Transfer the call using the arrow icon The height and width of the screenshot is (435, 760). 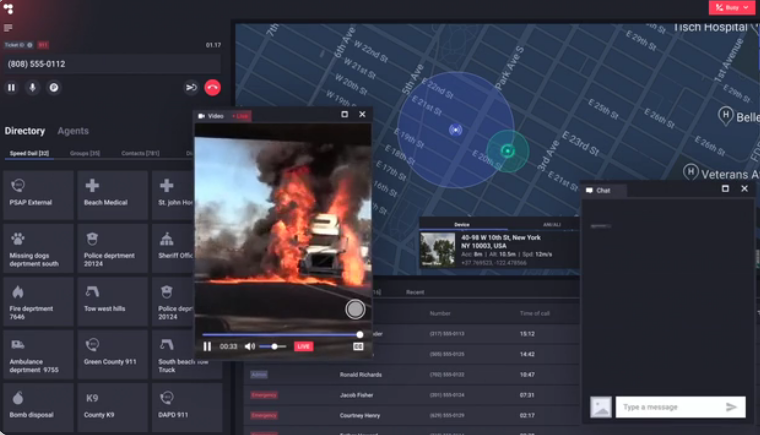tap(191, 88)
